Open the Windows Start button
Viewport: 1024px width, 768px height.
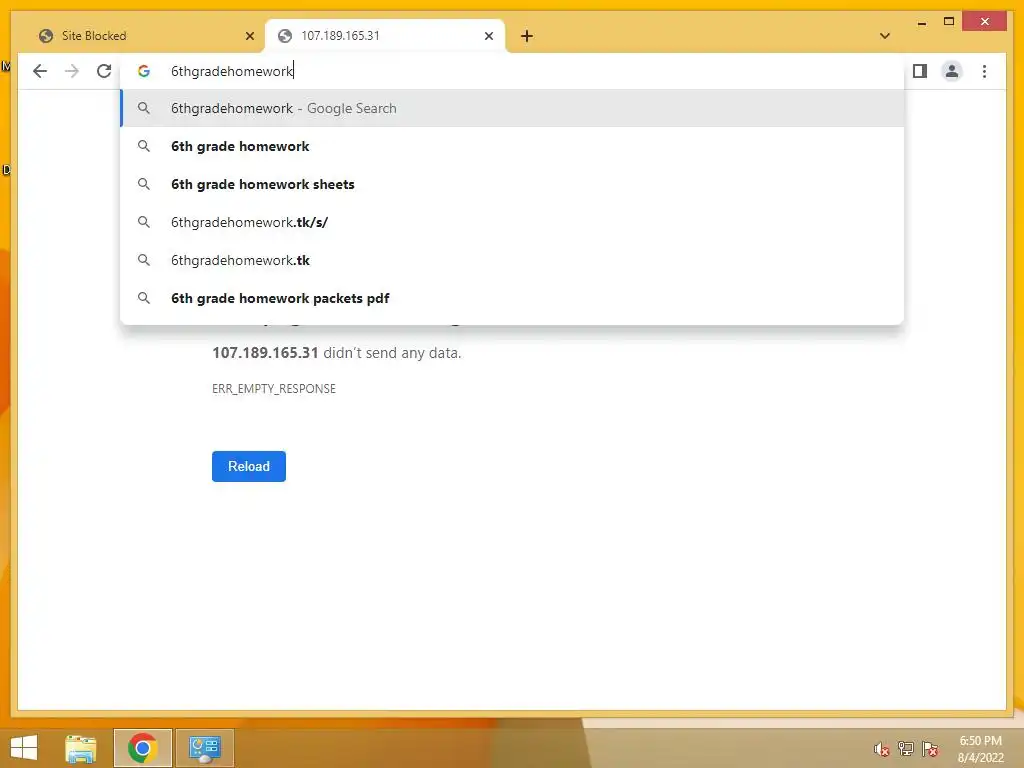pos(24,748)
